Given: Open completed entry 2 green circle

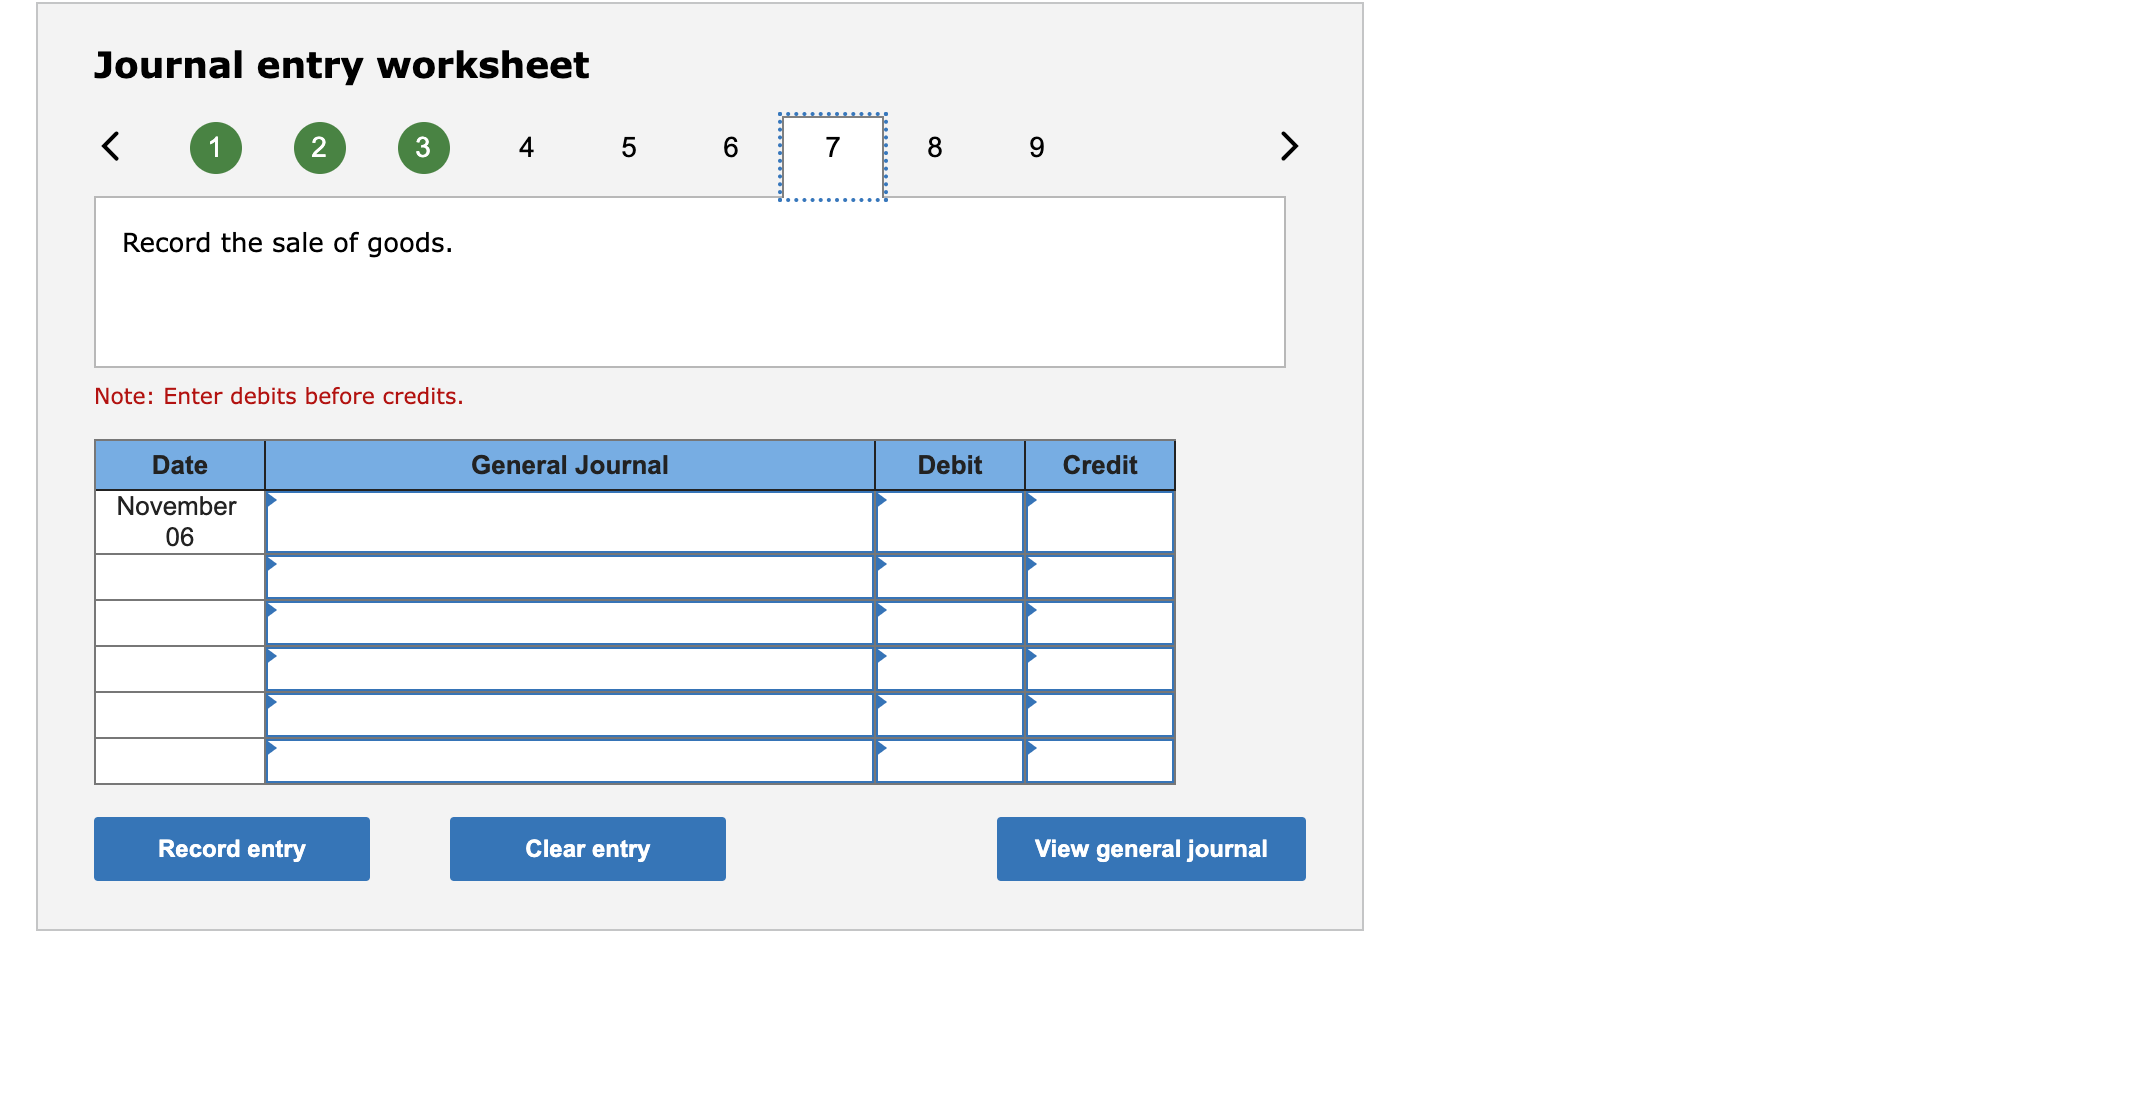Looking at the screenshot, I should [319, 148].
